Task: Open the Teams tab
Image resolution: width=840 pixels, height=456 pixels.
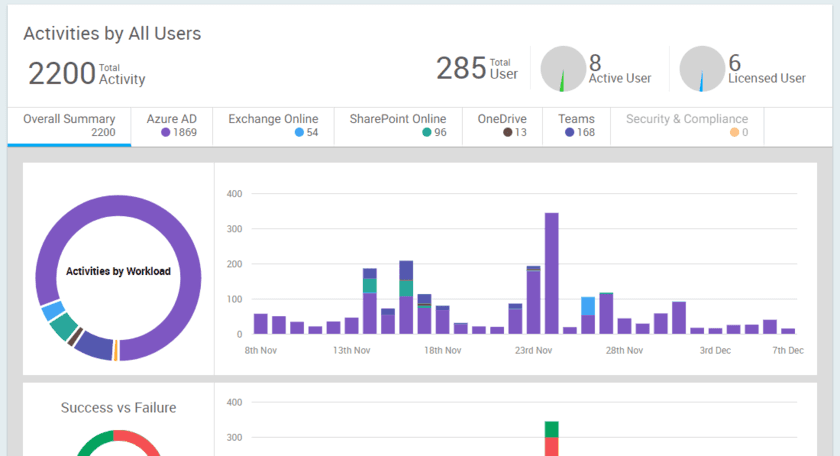Action: [x=576, y=125]
